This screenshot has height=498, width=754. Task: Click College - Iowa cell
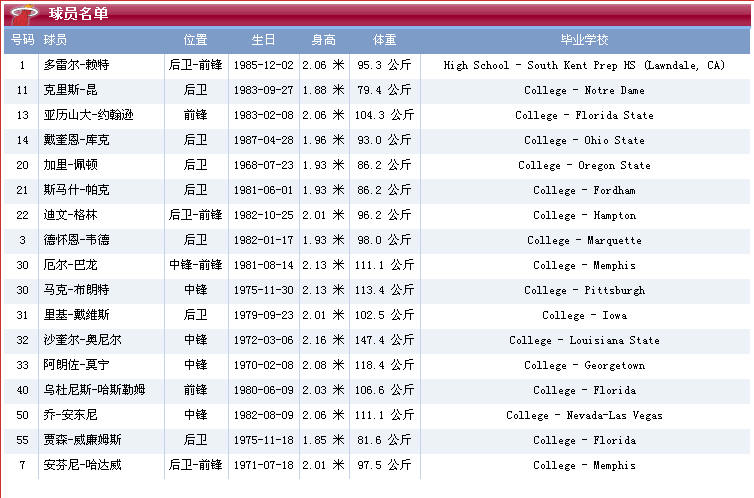(x=584, y=315)
